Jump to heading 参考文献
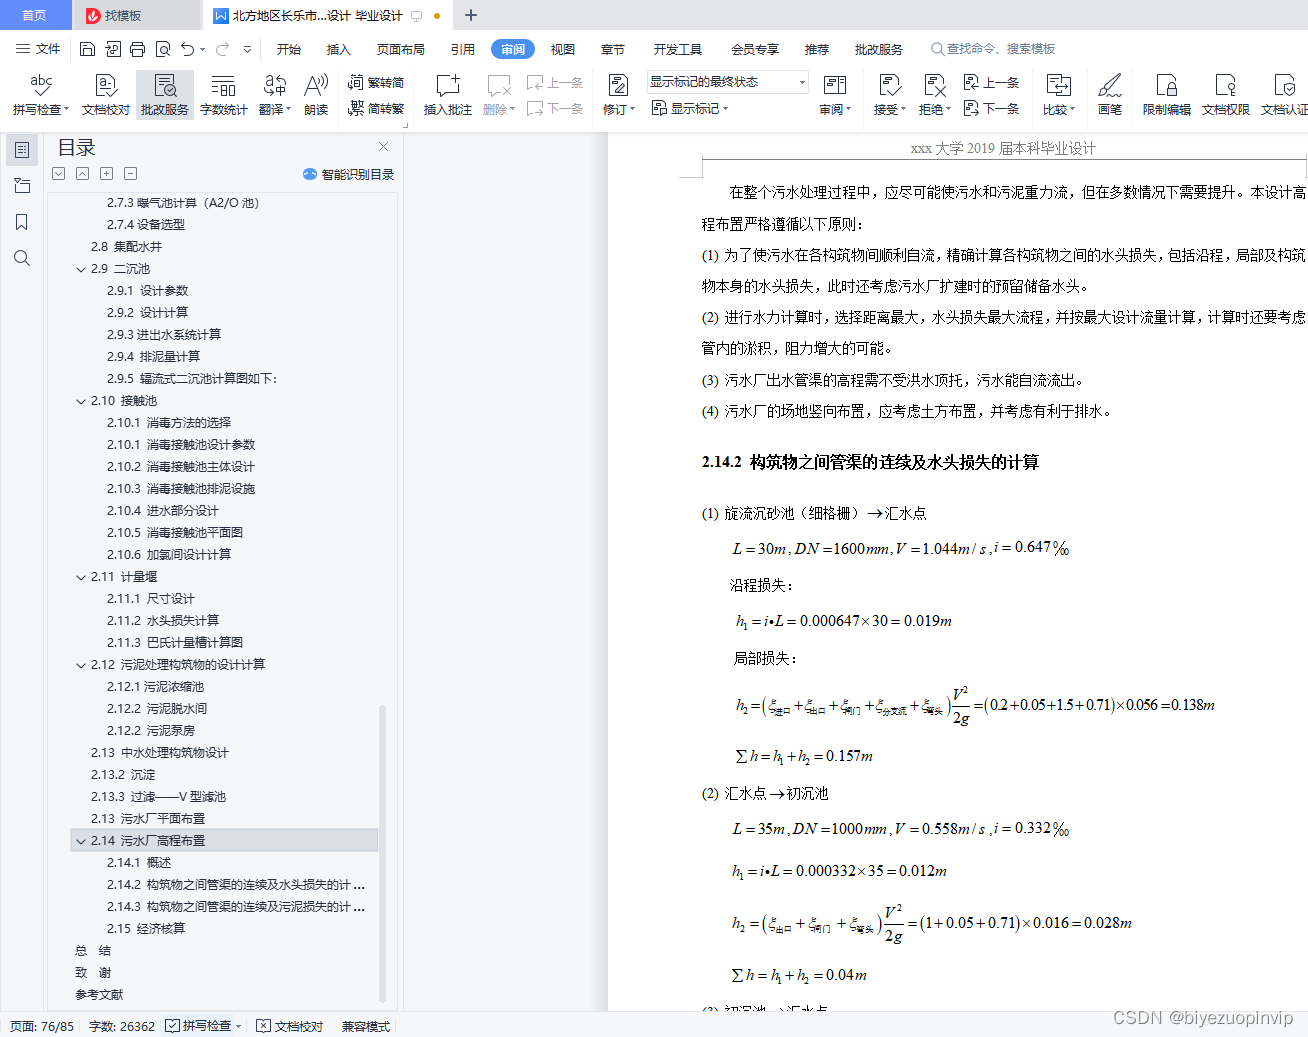 [x=99, y=995]
